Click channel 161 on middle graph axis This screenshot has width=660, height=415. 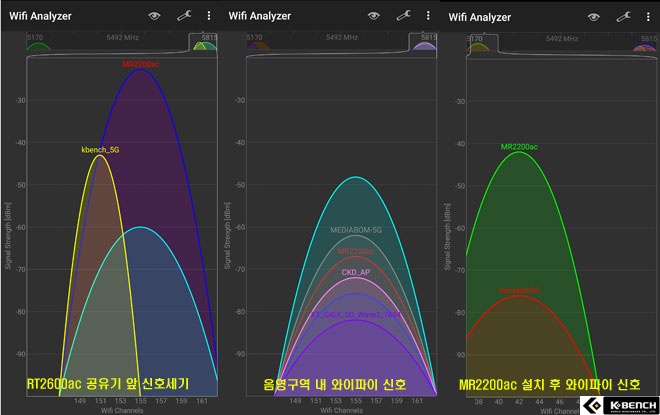tap(417, 401)
